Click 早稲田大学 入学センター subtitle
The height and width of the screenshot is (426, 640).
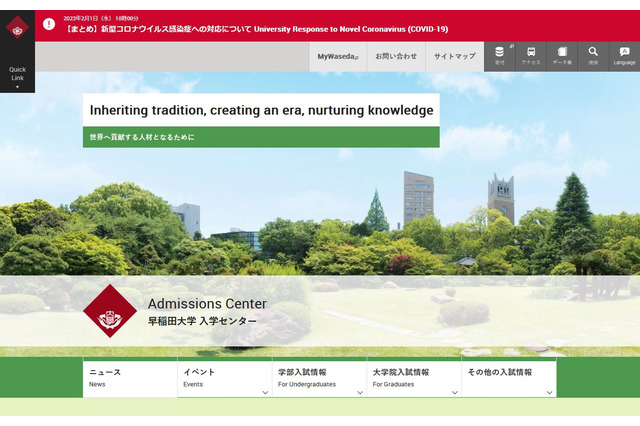202,321
